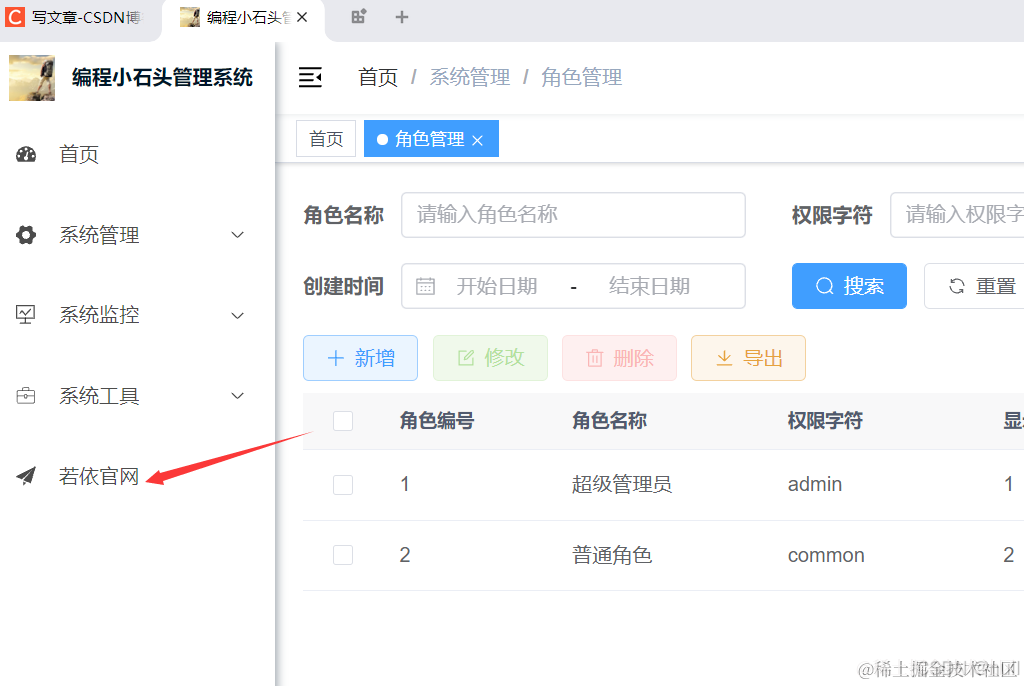Expand the 系统工具 submenu arrow
This screenshot has height=686, width=1024.
238,396
